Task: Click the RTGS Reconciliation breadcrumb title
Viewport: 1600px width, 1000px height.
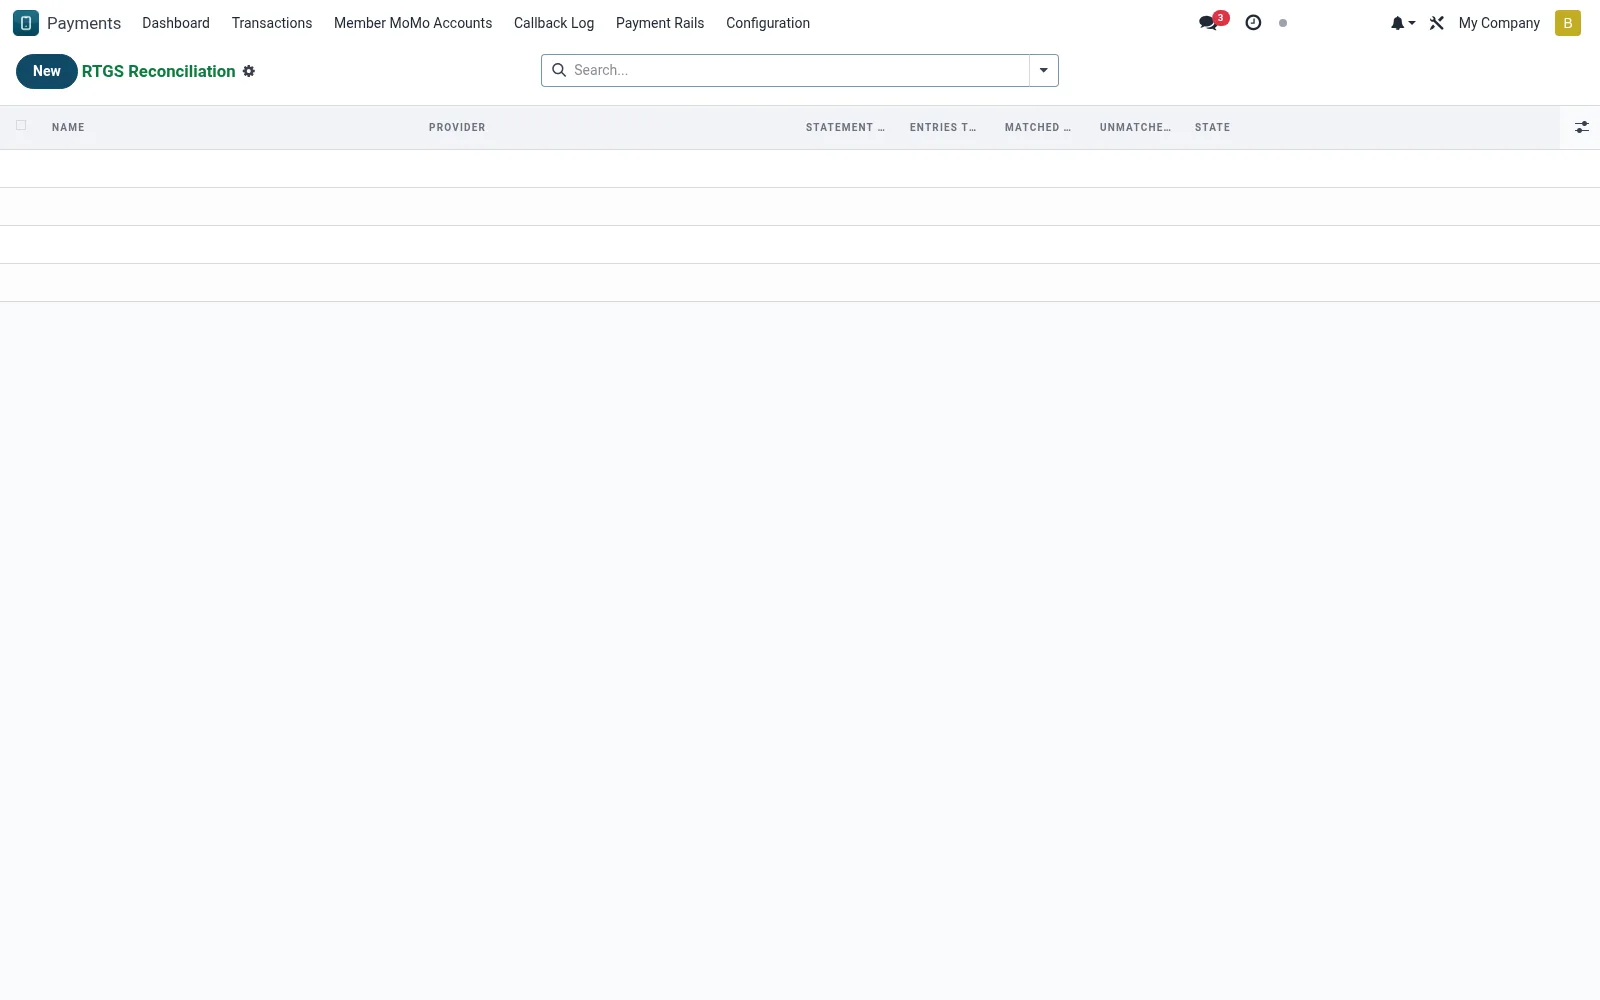Action: click(x=159, y=71)
